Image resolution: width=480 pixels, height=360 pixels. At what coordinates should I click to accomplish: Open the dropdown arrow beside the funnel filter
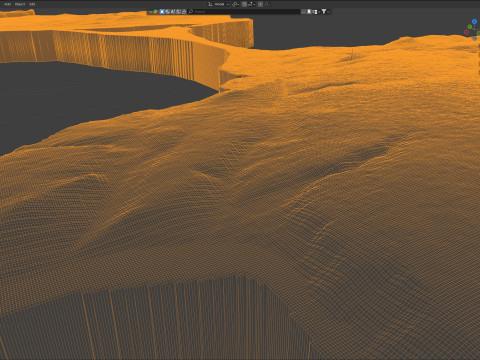[x=328, y=12]
